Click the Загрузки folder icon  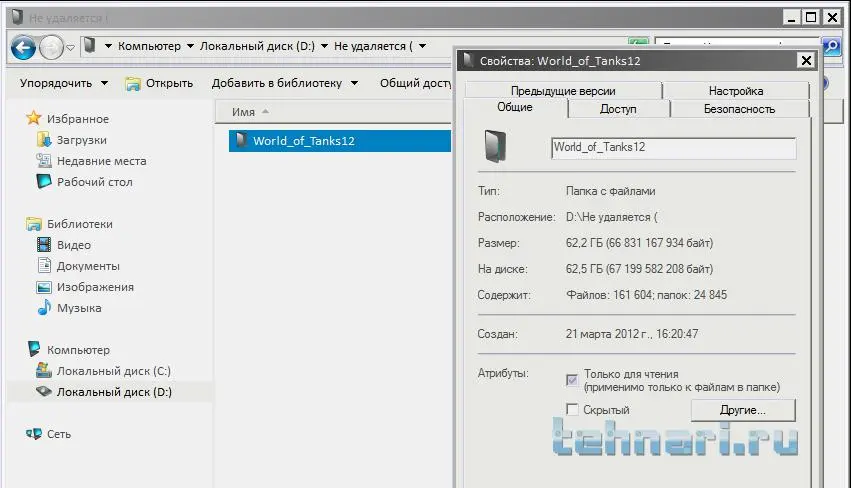click(x=44, y=140)
